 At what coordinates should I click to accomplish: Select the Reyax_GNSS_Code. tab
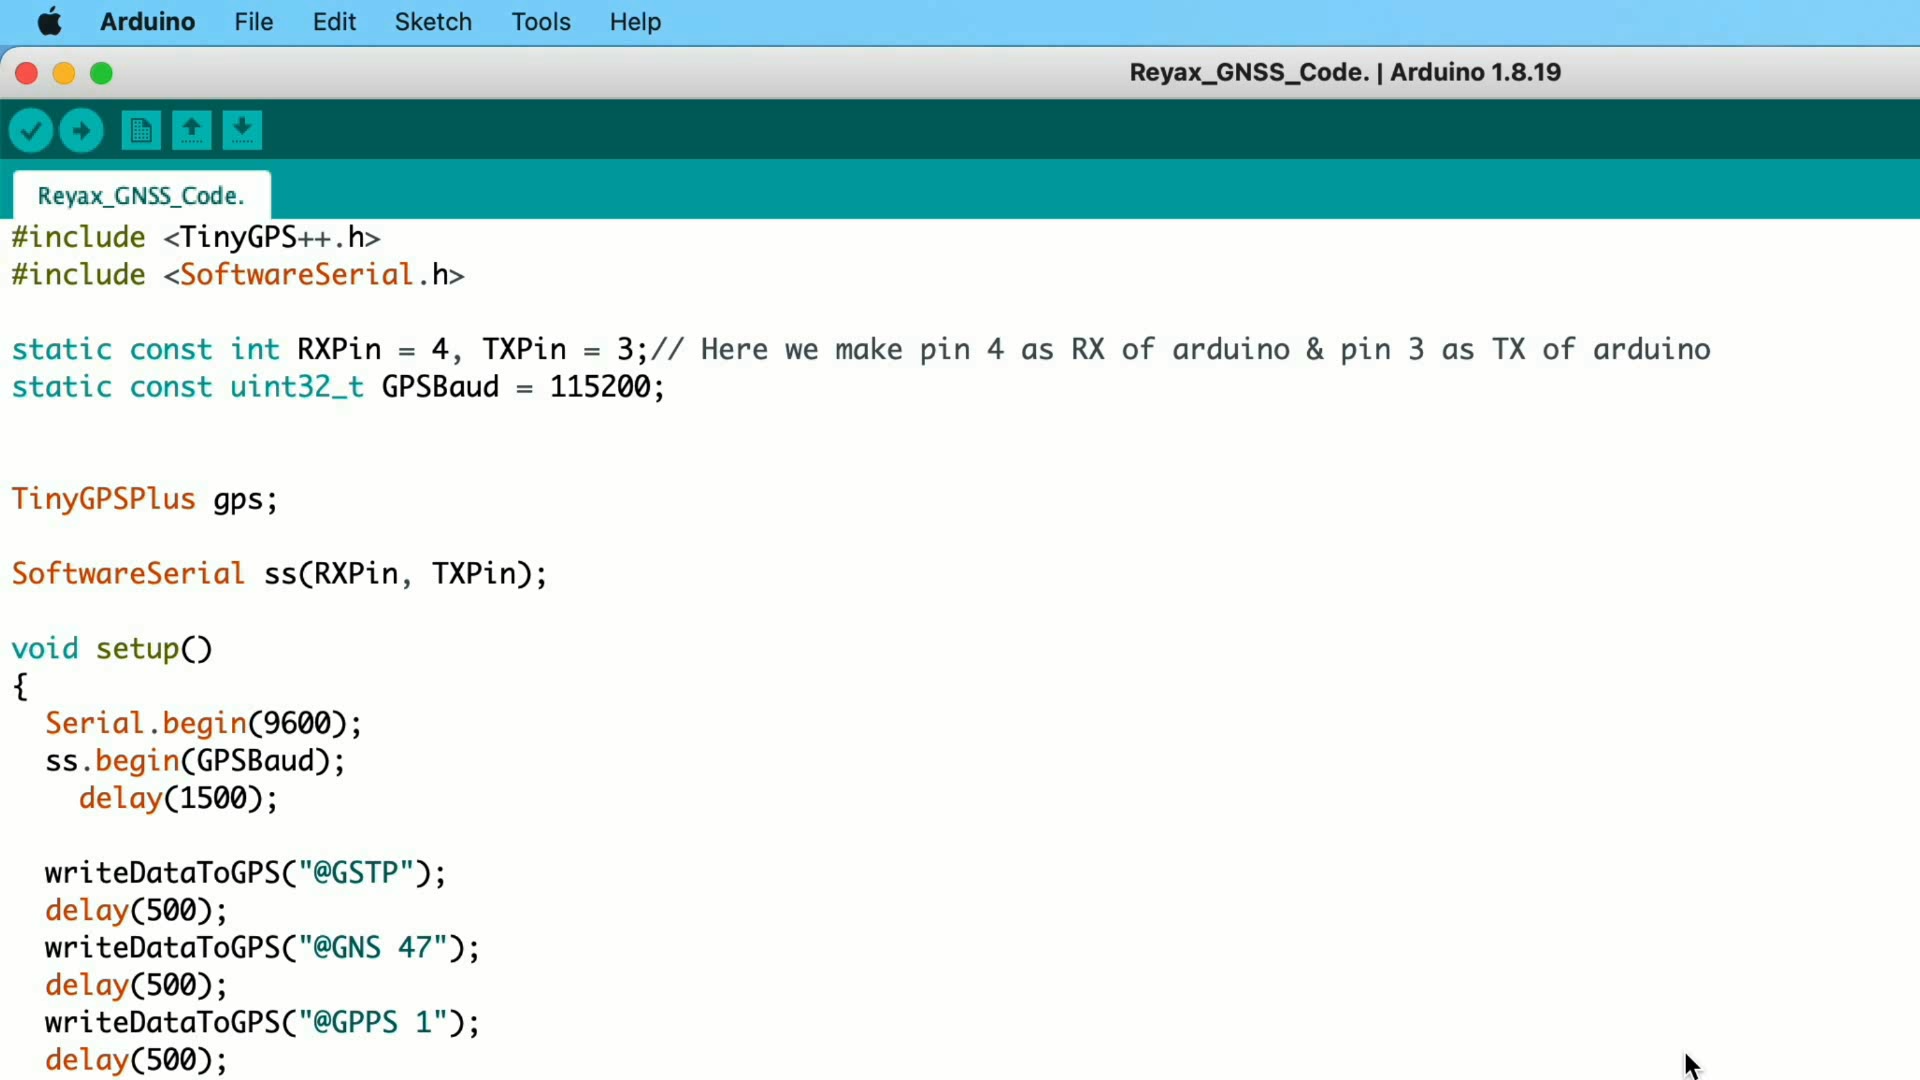(141, 195)
